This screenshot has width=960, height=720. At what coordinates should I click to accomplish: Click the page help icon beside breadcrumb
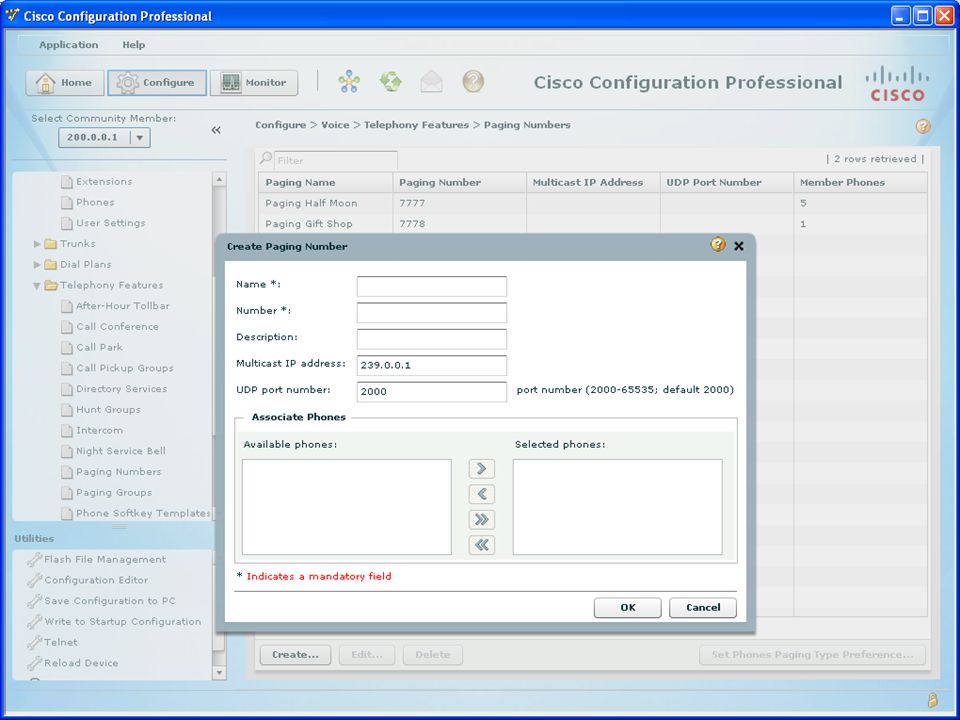[x=923, y=126]
